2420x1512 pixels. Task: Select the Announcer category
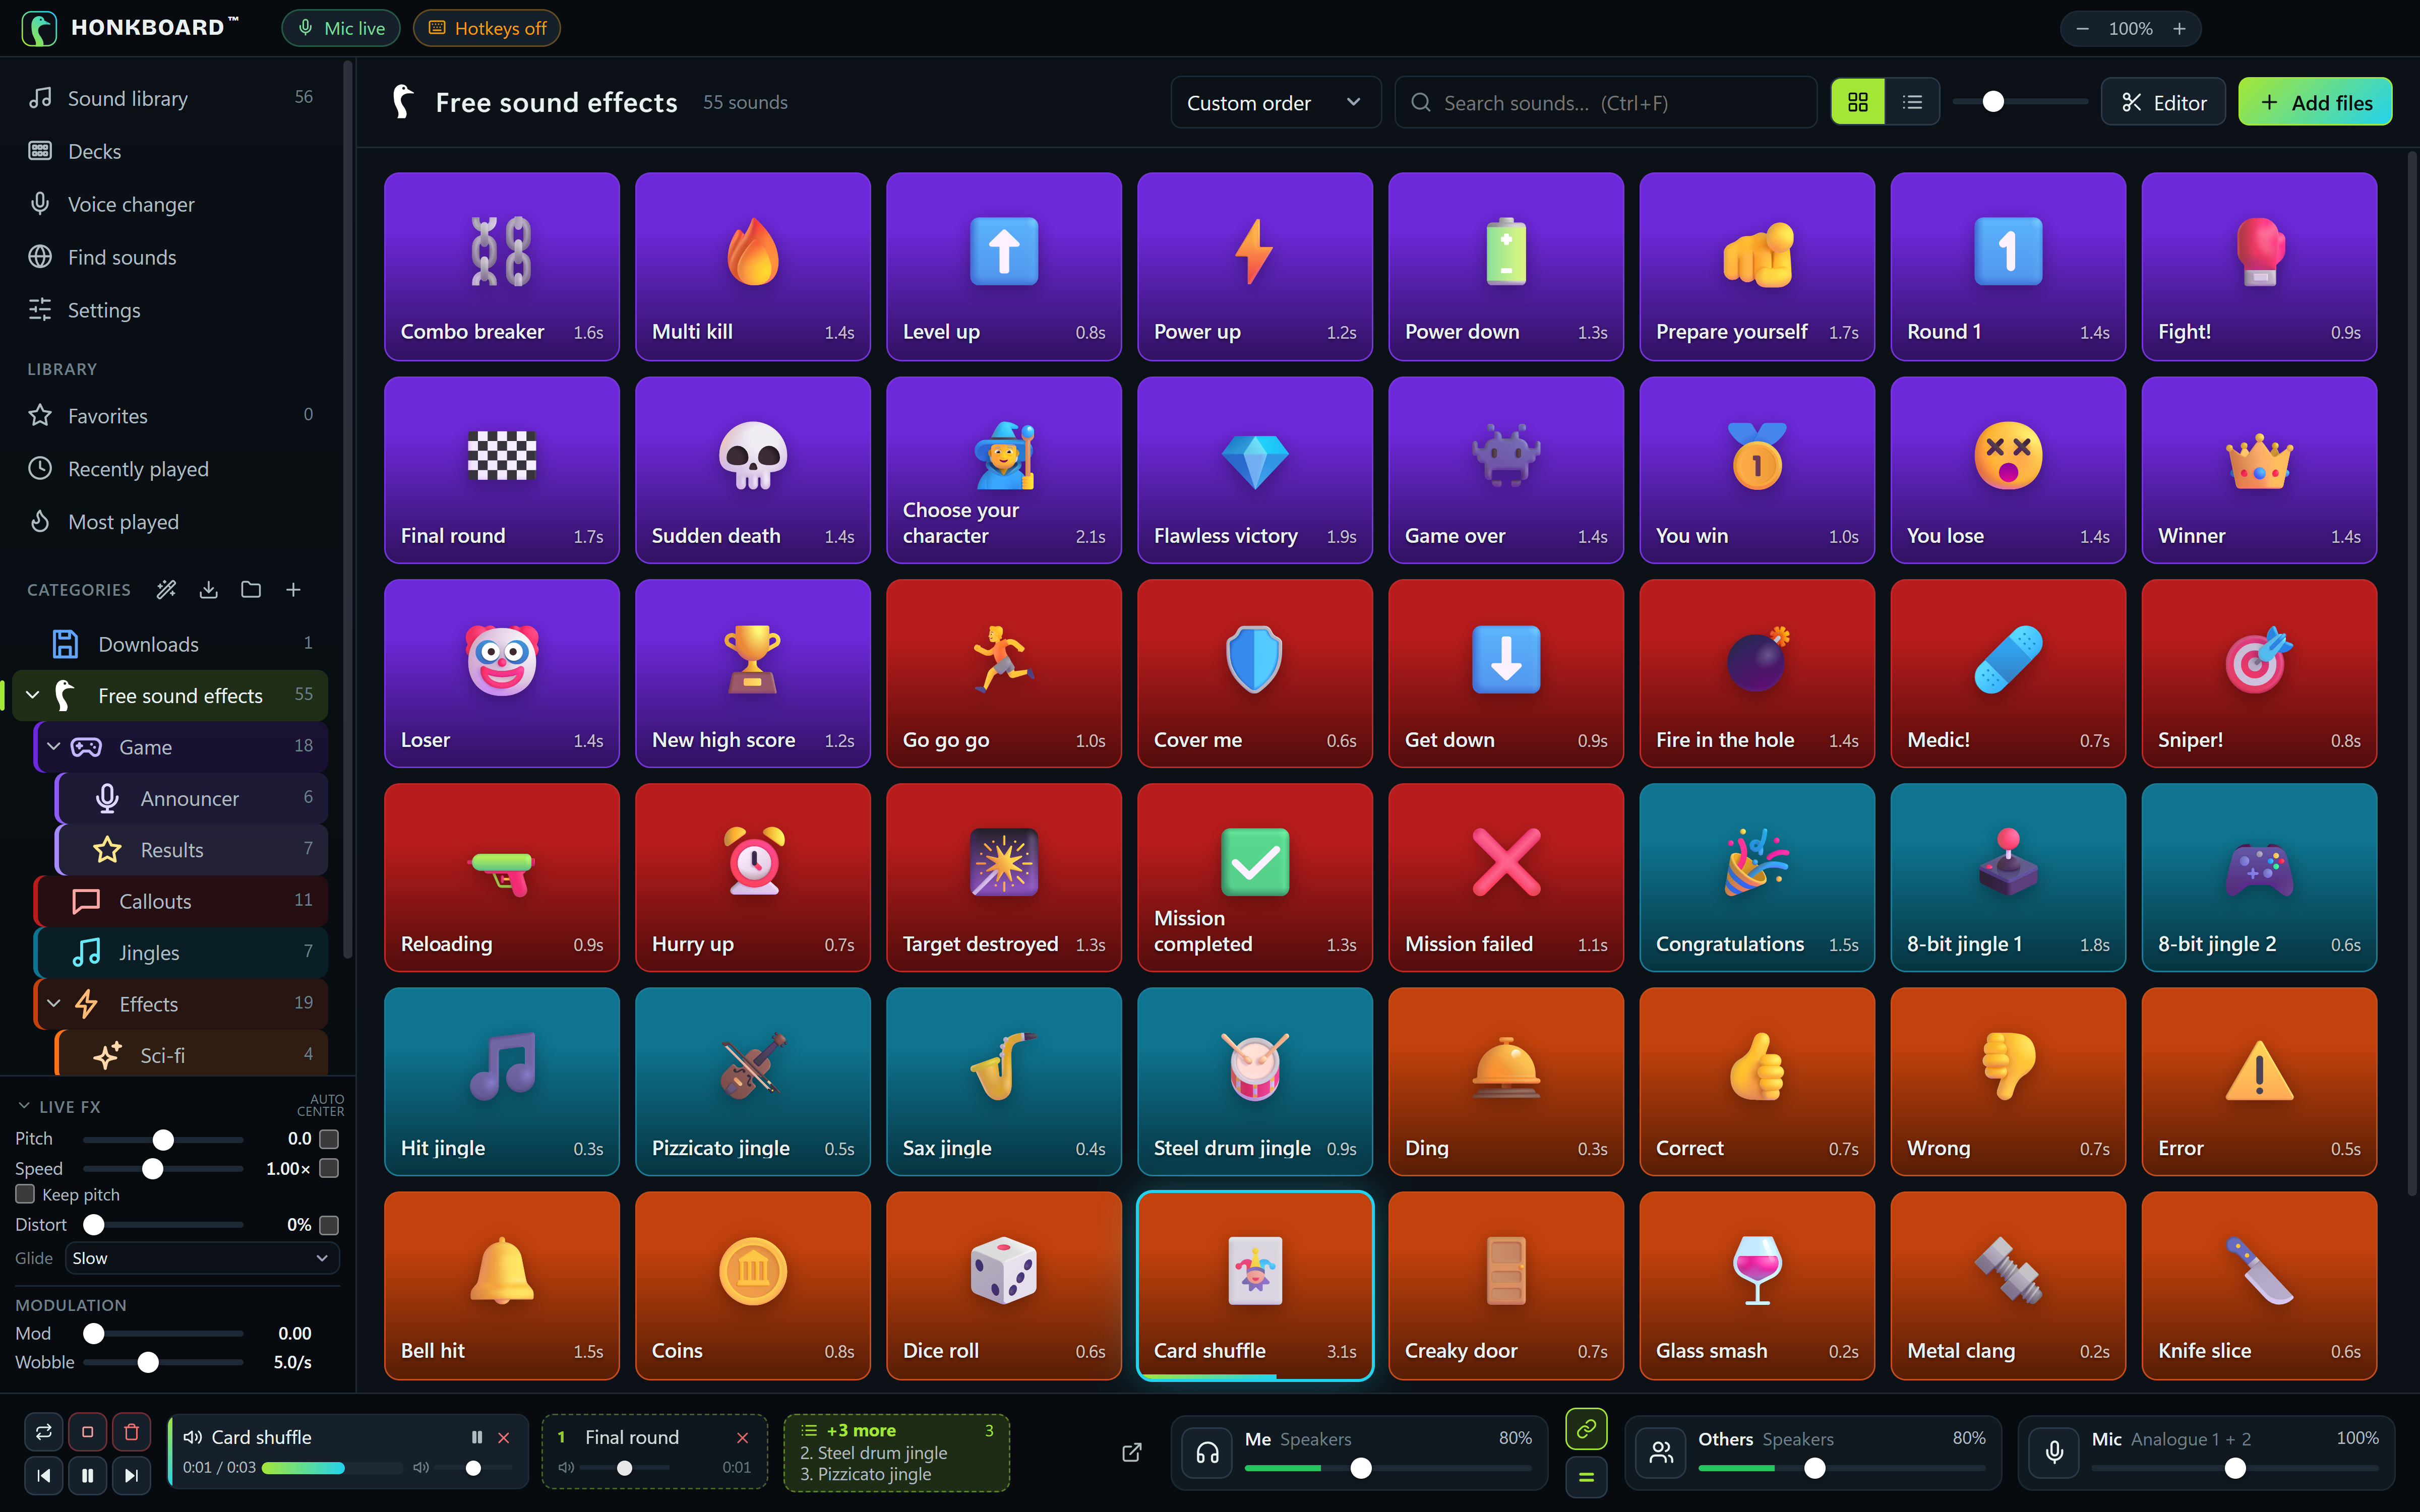point(191,798)
